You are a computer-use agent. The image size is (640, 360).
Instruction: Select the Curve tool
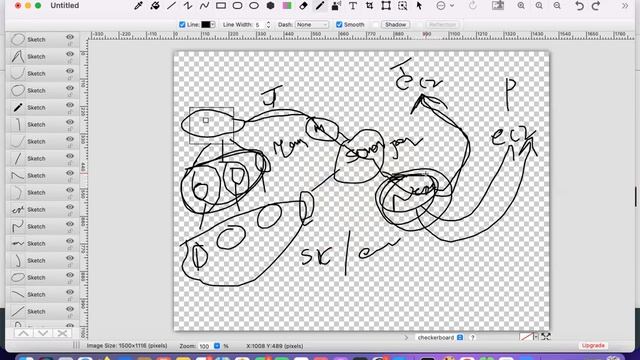(204, 6)
